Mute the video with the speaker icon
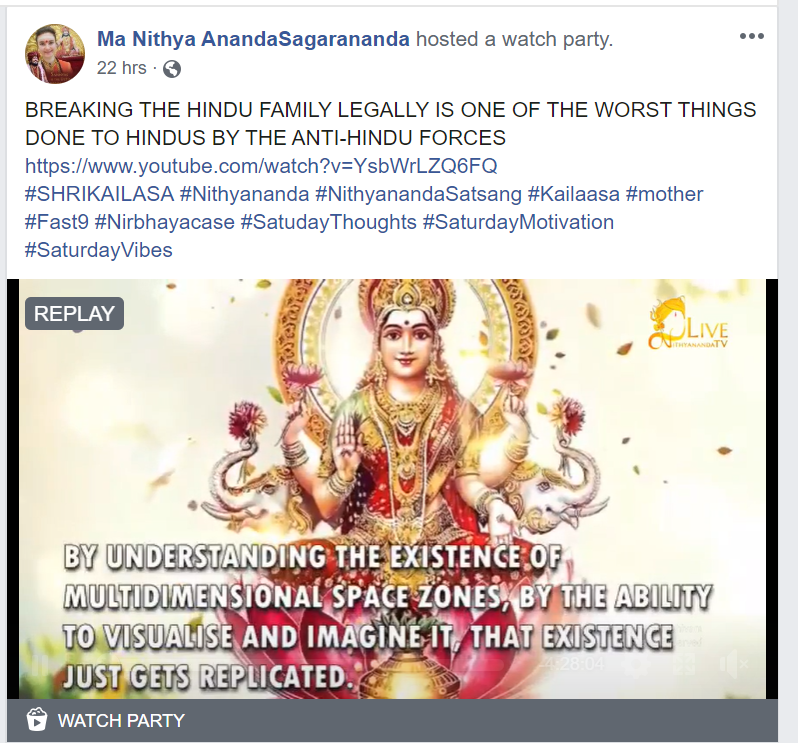798x743 pixels. [x=733, y=664]
